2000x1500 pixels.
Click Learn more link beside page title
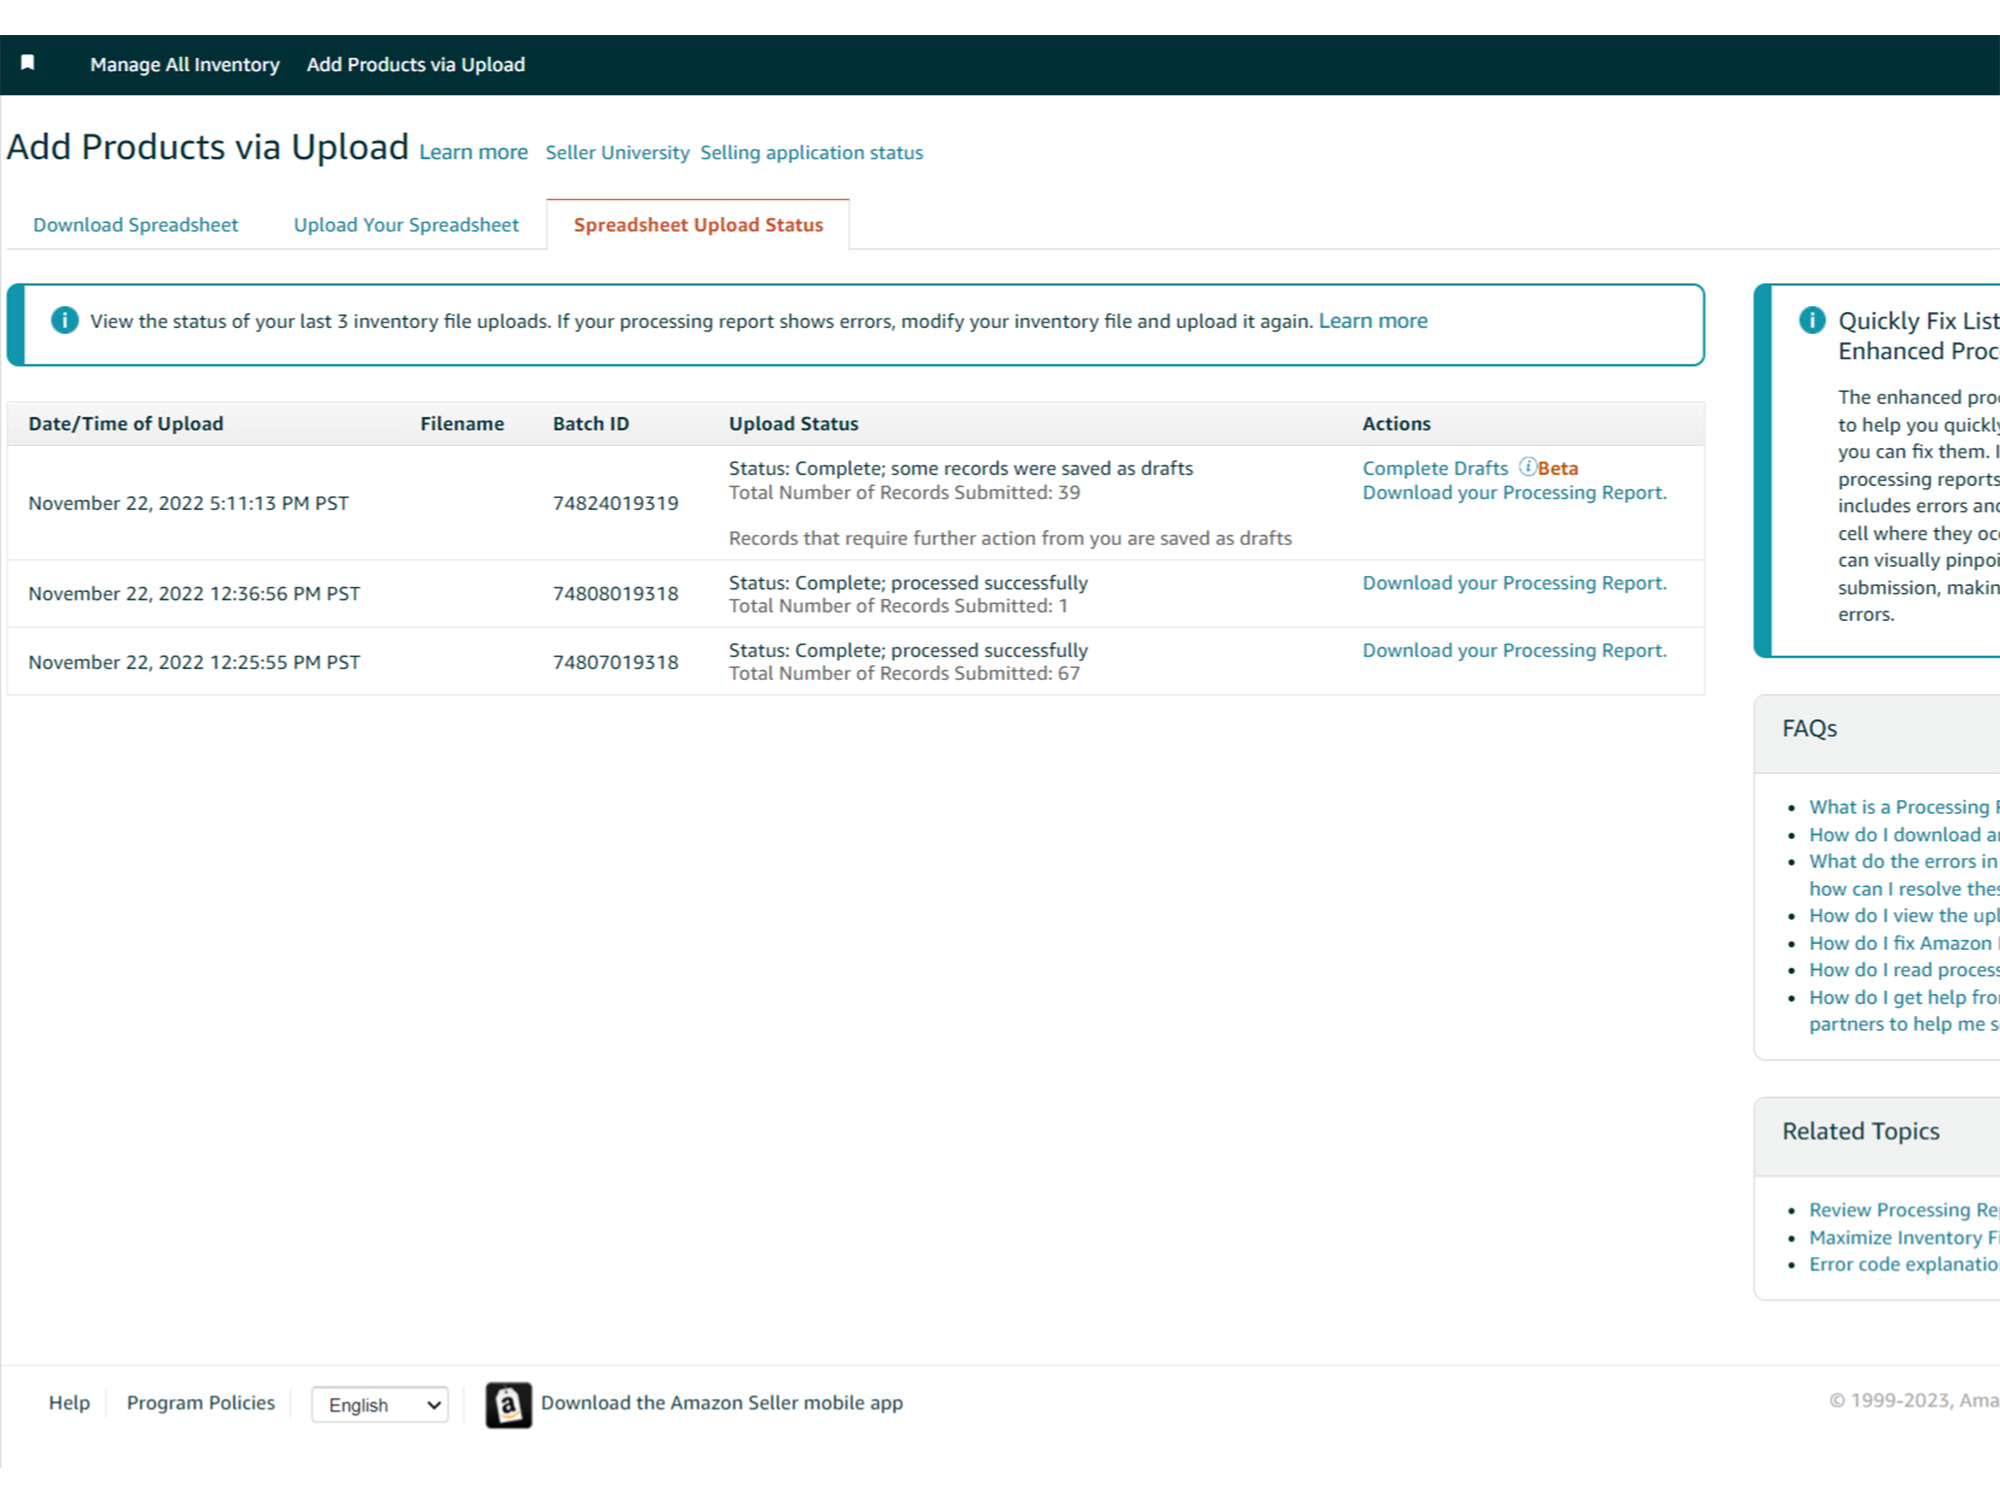473,152
